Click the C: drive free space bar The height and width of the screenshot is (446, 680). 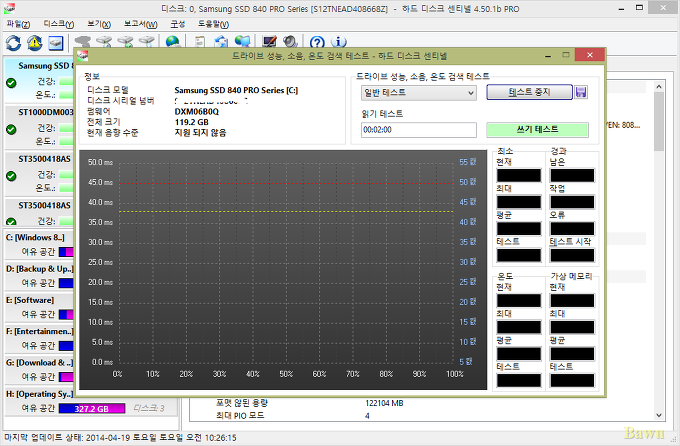(x=66, y=252)
